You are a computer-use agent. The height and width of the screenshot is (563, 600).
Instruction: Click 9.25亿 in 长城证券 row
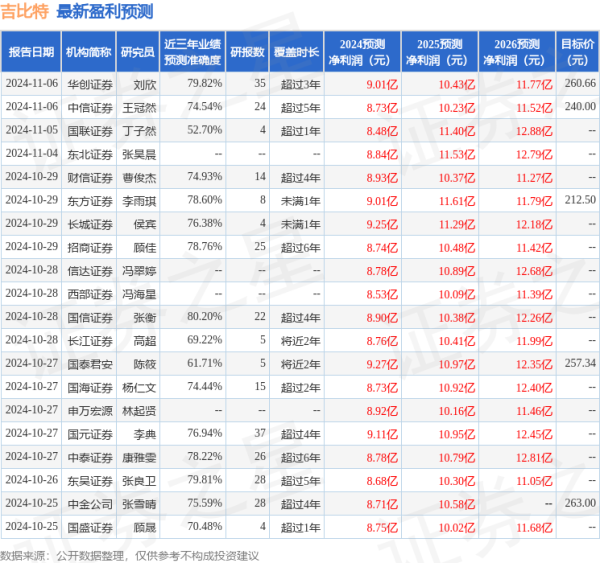pos(382,224)
